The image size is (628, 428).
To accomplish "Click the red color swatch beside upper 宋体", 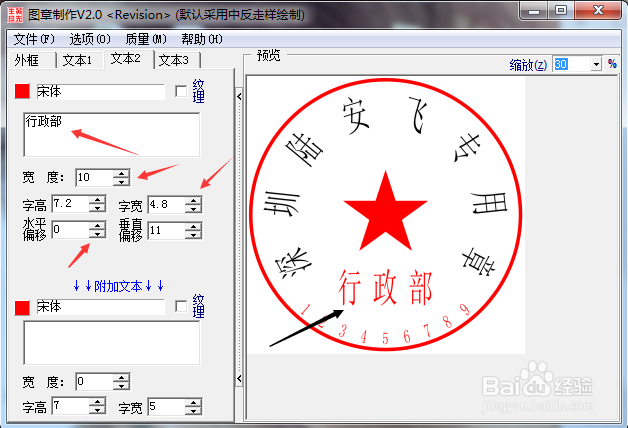I will pos(22,91).
